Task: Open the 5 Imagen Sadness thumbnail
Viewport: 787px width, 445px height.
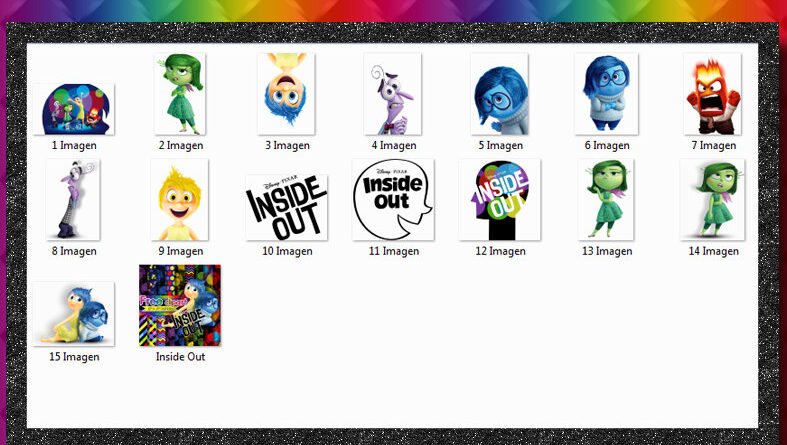Action: 499,93
